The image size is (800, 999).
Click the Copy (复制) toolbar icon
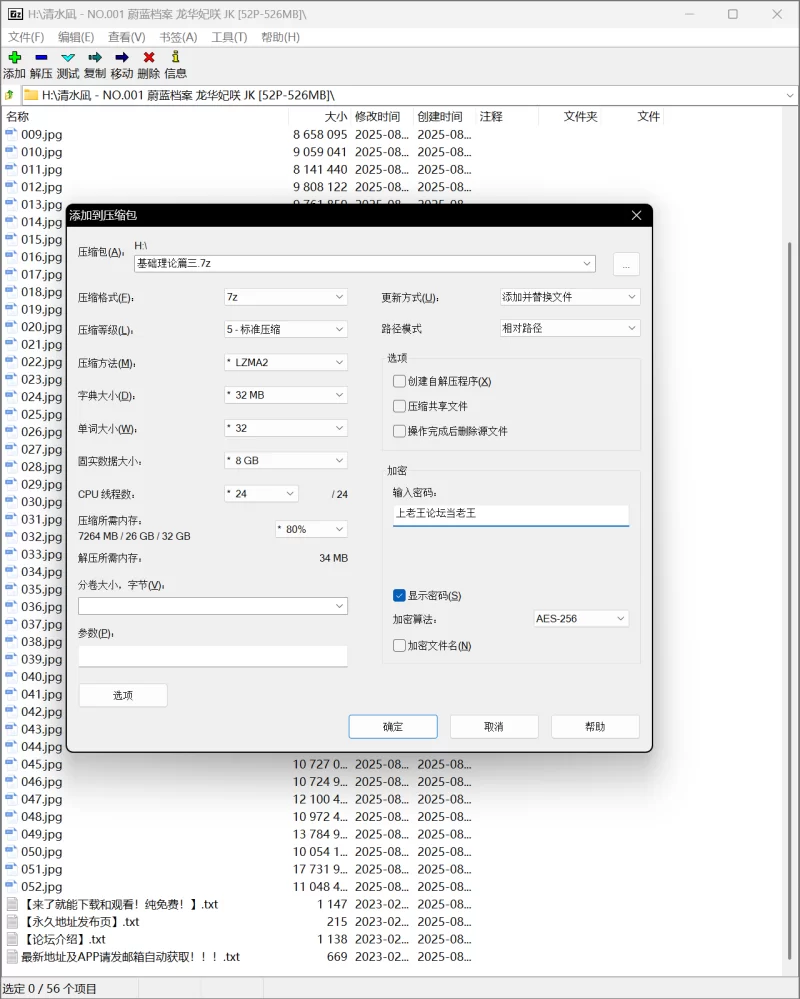[95, 58]
